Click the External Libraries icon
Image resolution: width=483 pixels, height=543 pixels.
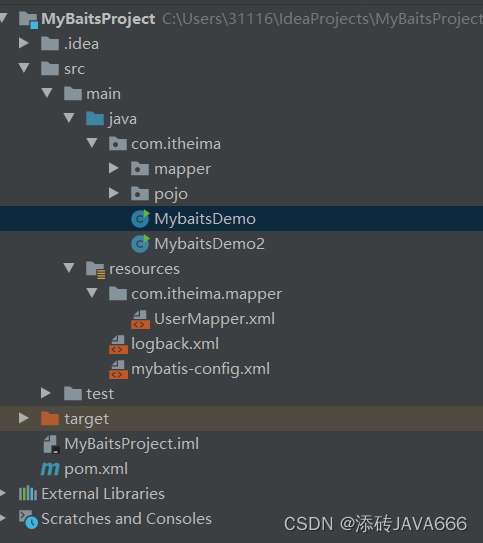point(28,493)
